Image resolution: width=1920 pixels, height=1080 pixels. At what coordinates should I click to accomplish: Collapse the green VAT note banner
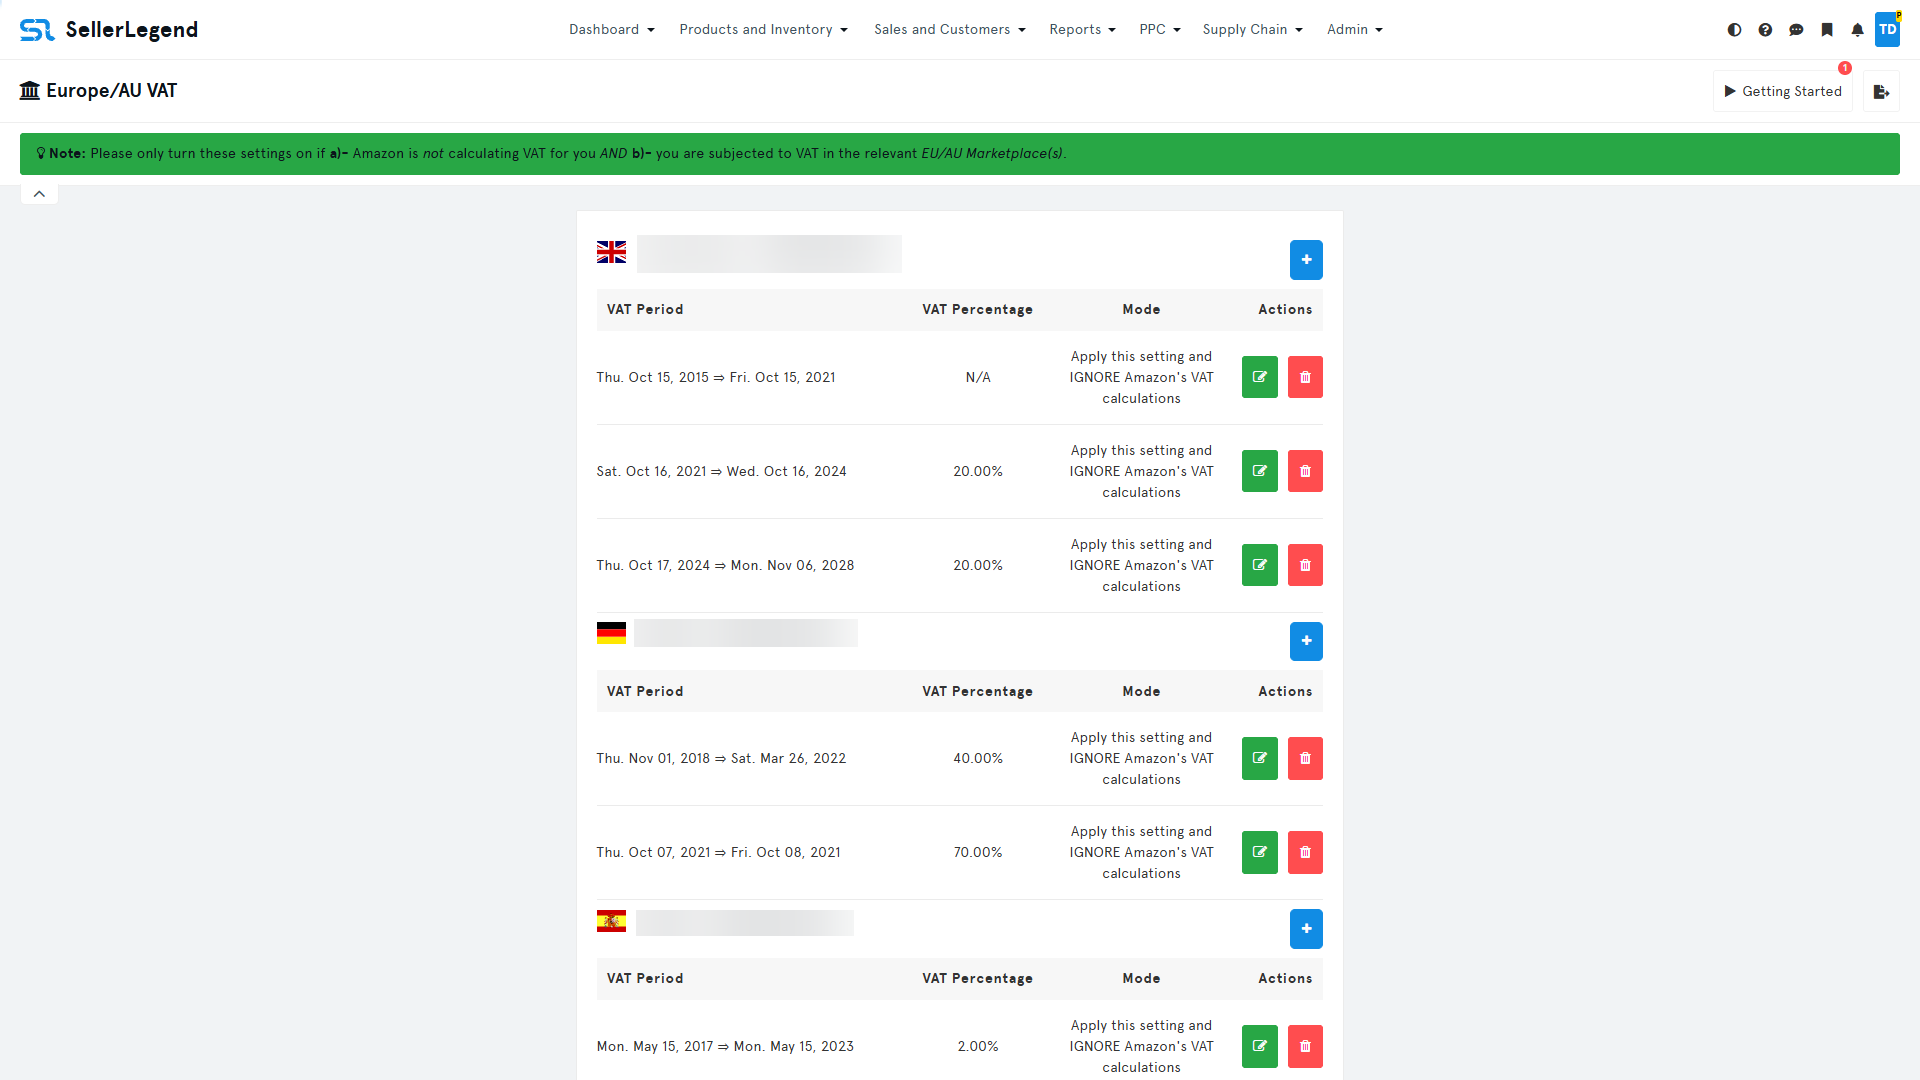point(39,193)
